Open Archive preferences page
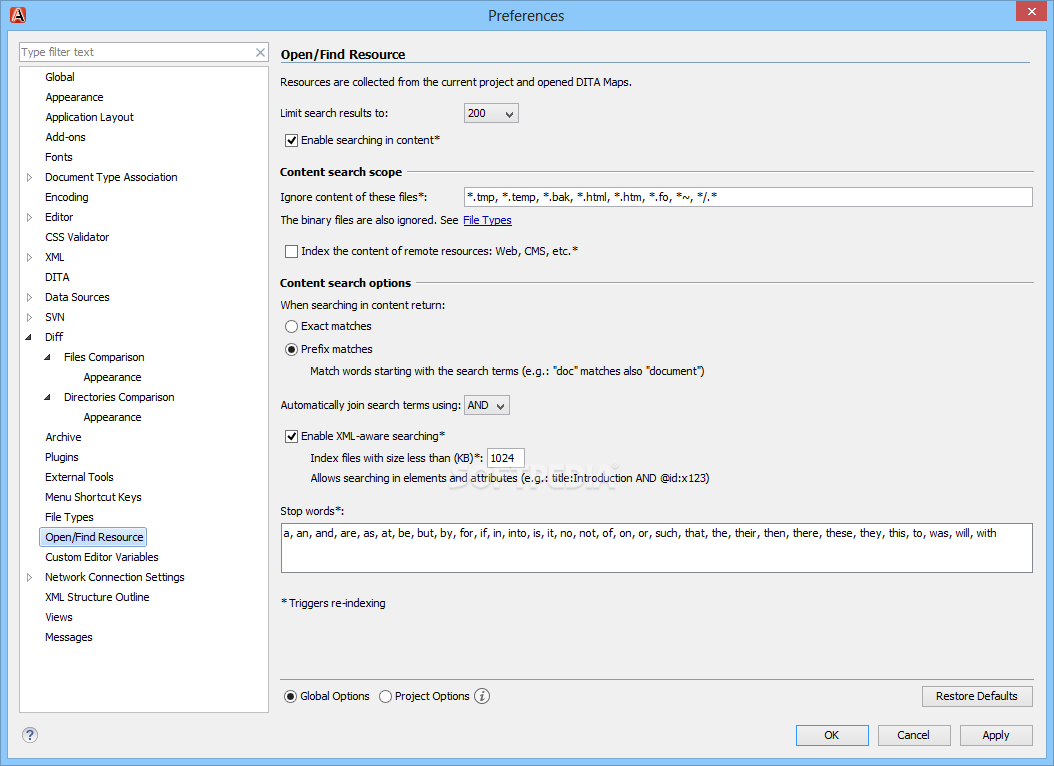This screenshot has width=1054, height=766. 63,437
